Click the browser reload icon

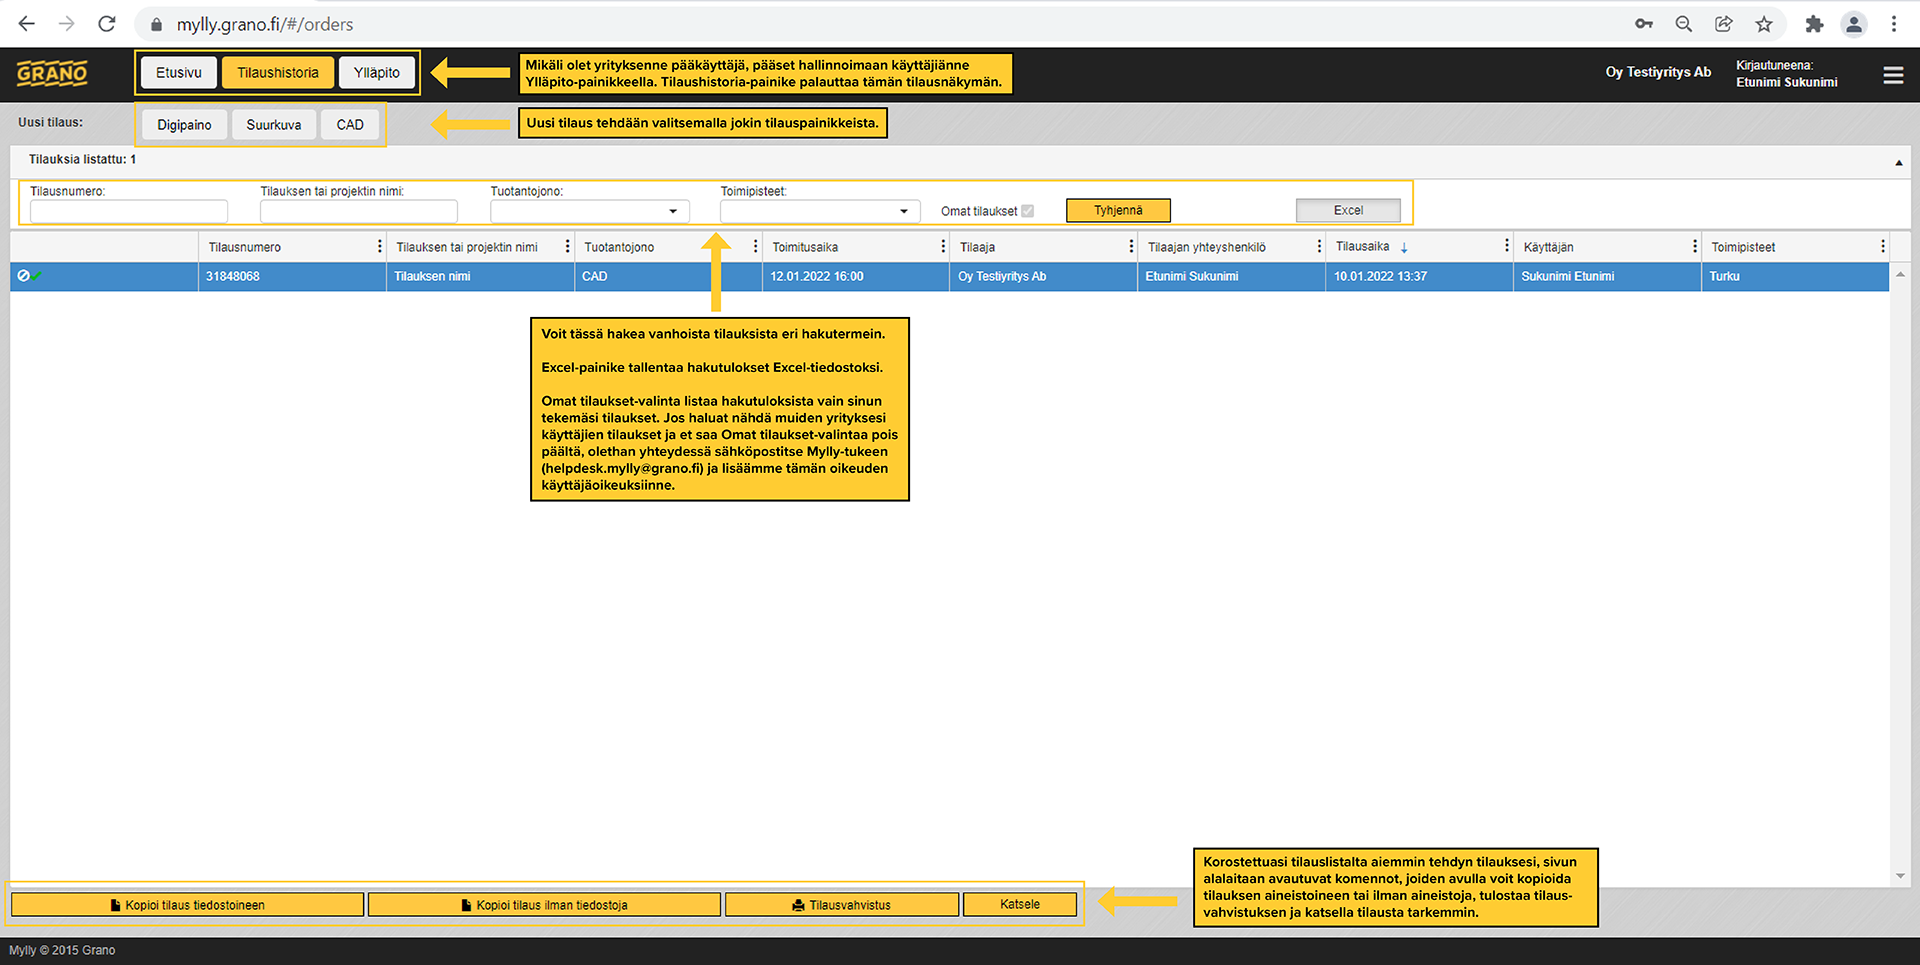click(107, 24)
